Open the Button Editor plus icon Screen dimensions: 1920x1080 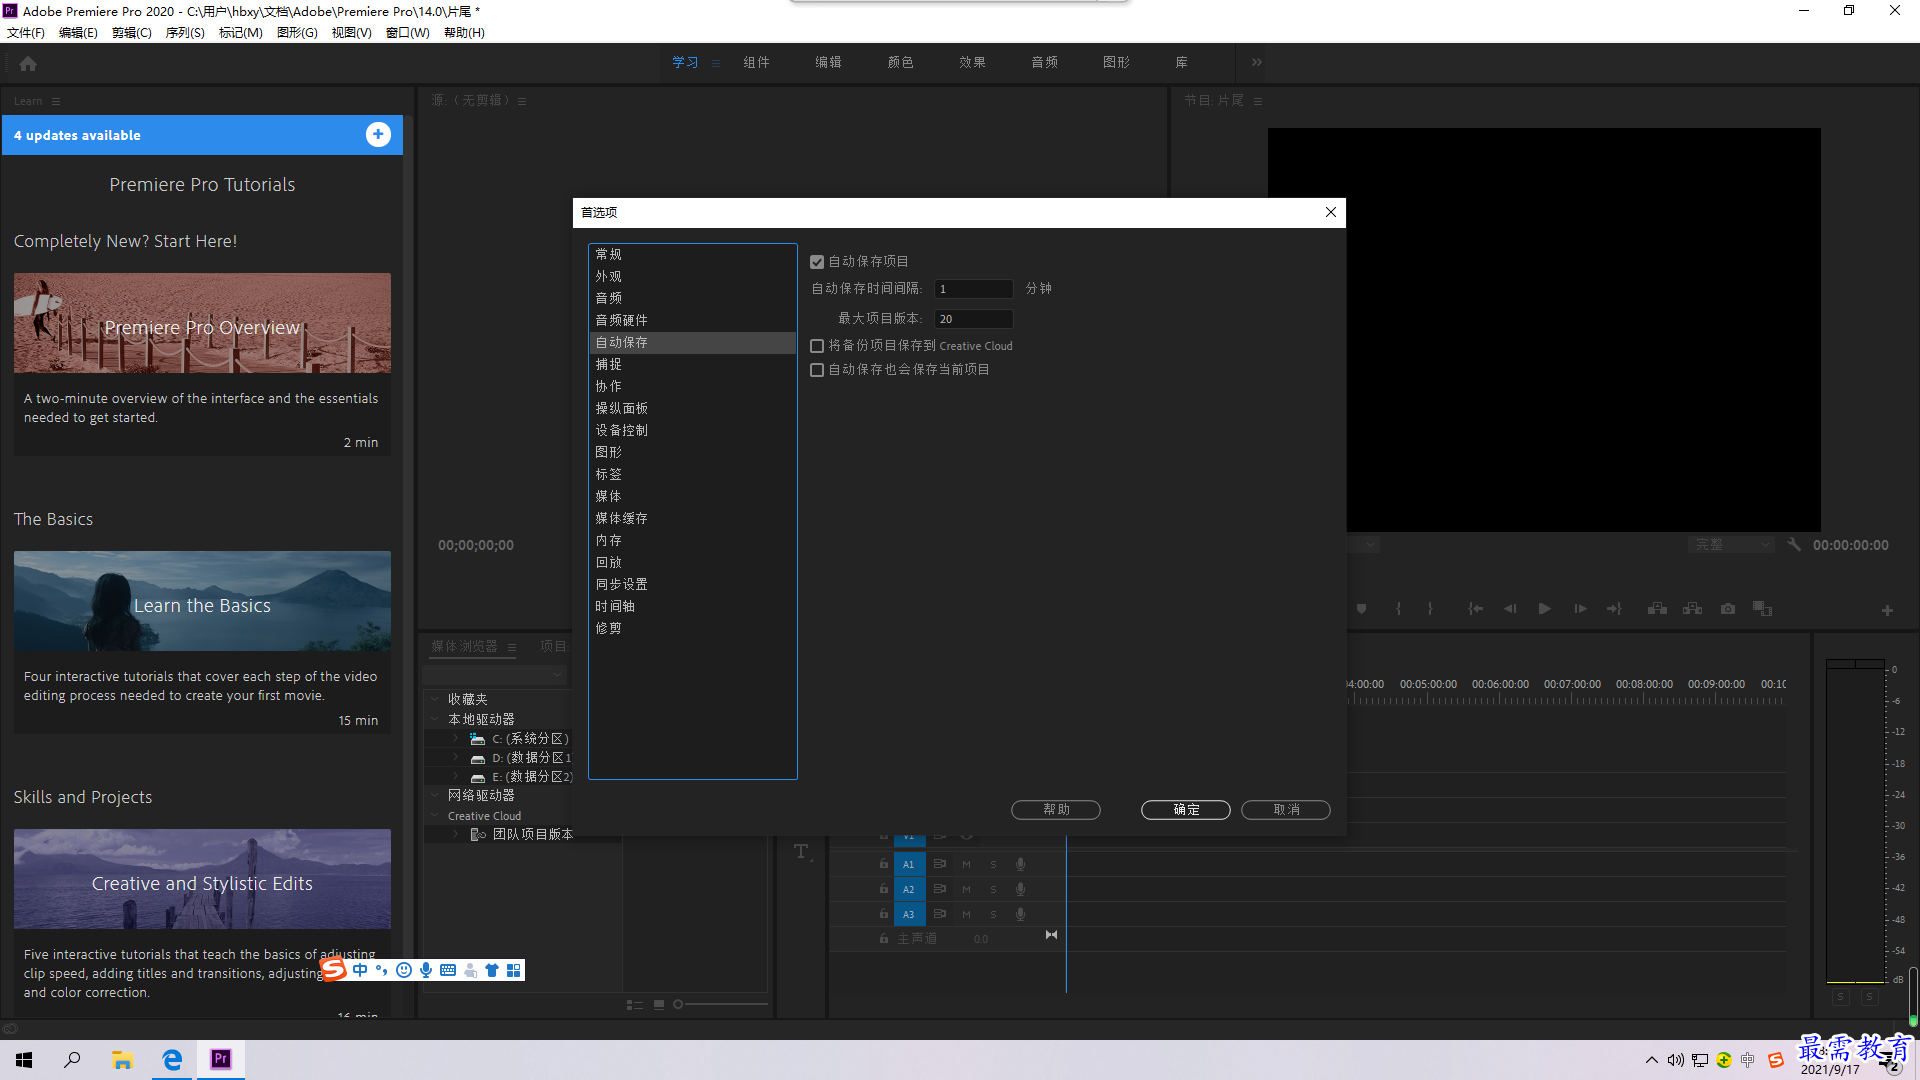click(1887, 611)
